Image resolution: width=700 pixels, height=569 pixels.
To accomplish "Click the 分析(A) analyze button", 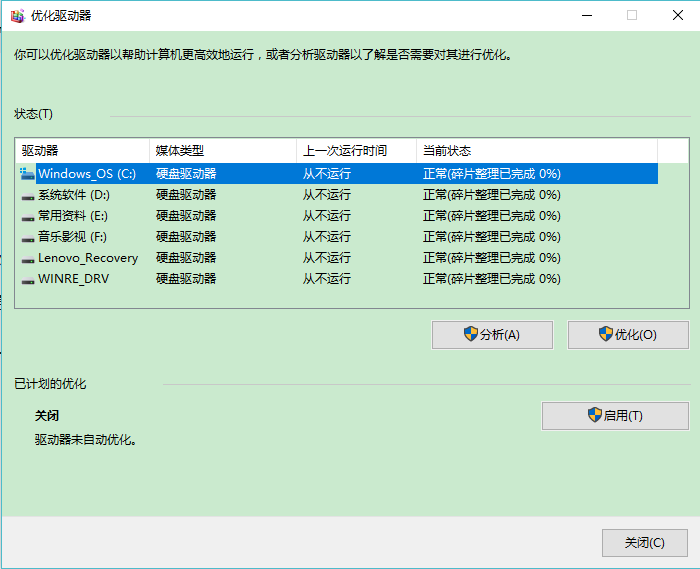I will 492,335.
